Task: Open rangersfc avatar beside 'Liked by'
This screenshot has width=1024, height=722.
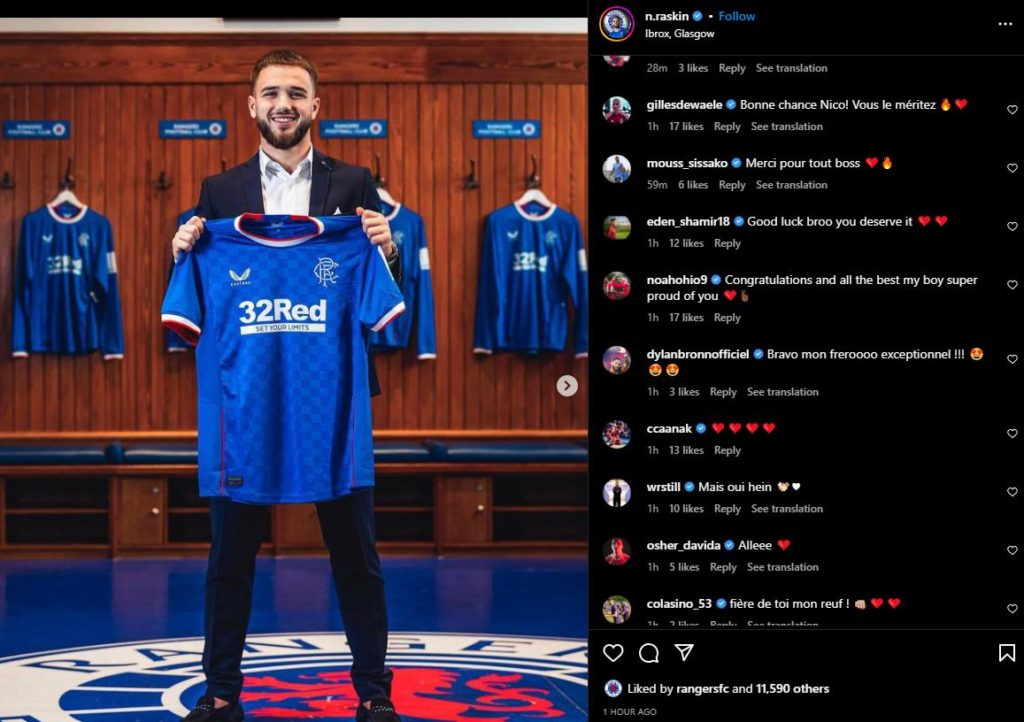Action: 613,688
